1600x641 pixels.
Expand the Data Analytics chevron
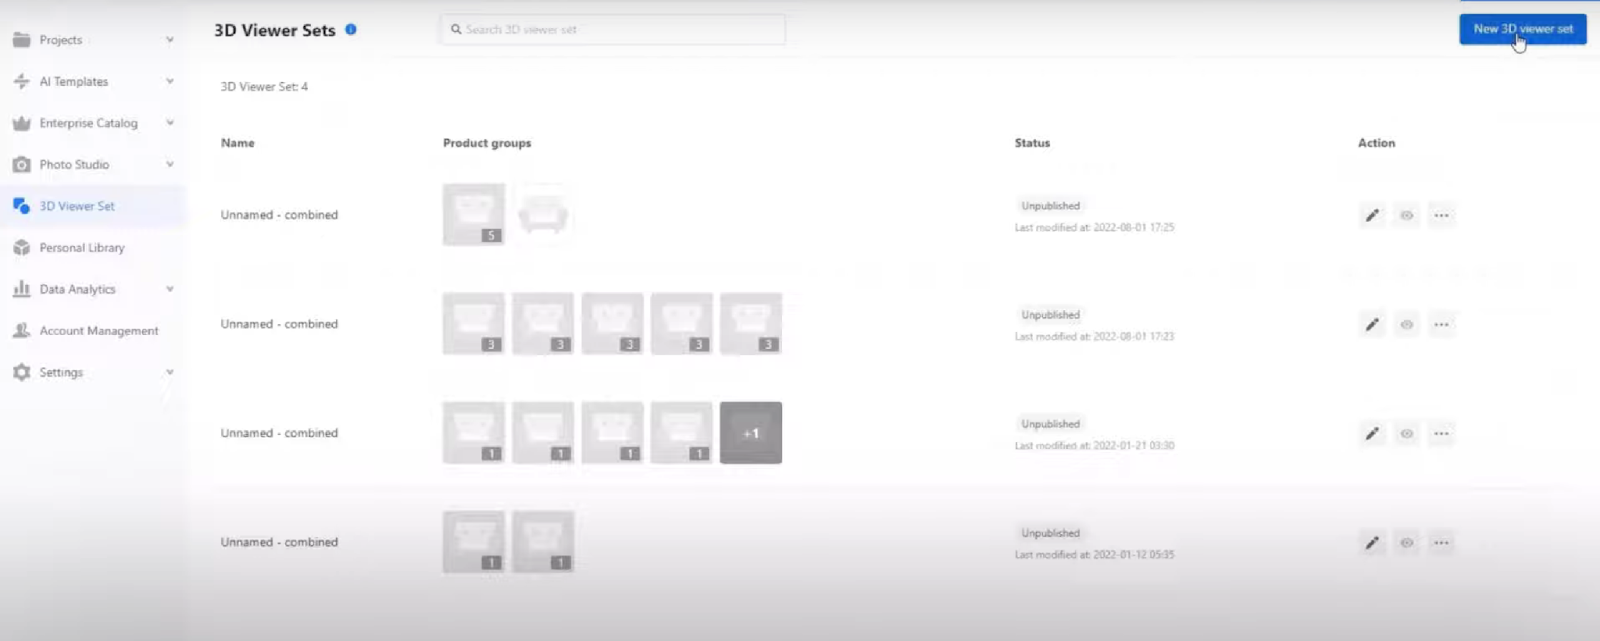tap(170, 289)
